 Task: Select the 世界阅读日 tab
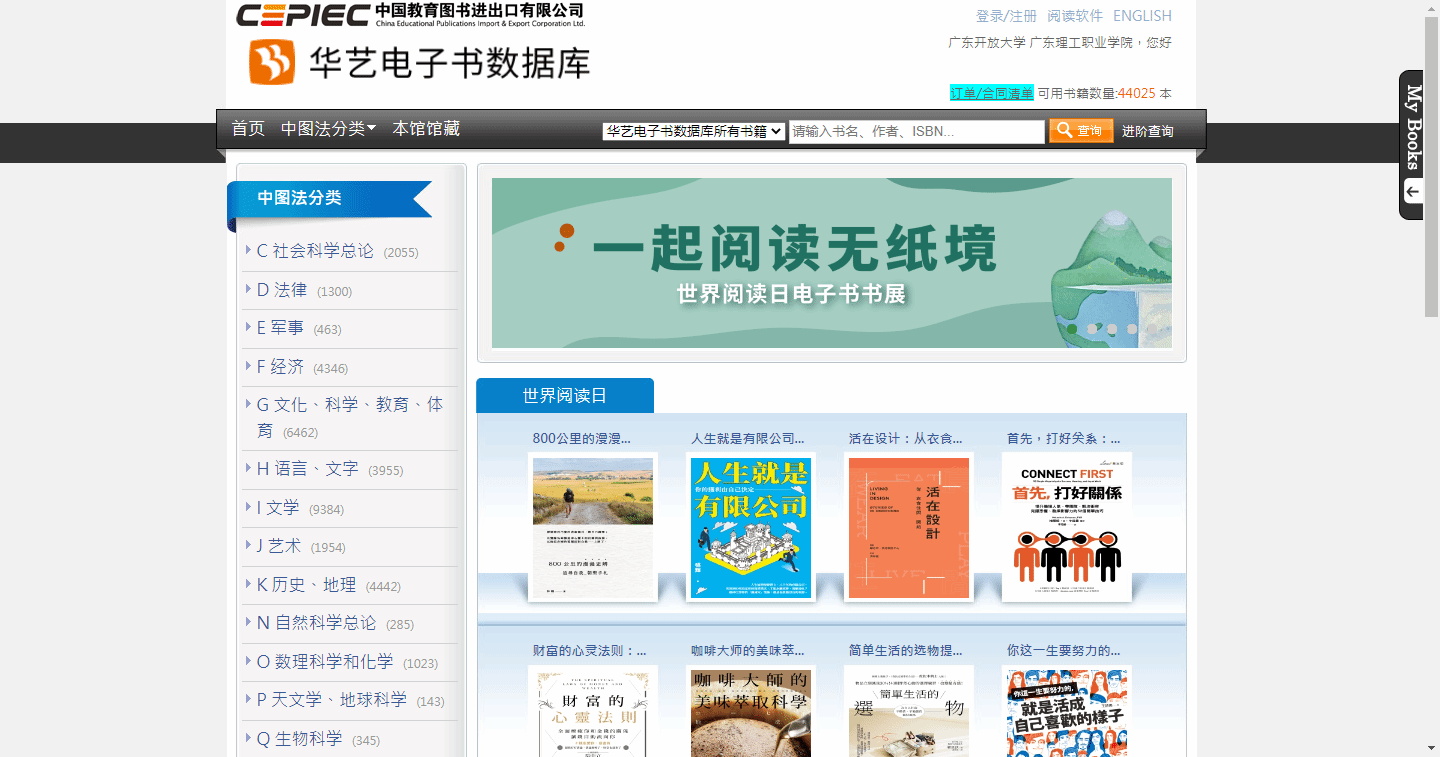point(565,396)
